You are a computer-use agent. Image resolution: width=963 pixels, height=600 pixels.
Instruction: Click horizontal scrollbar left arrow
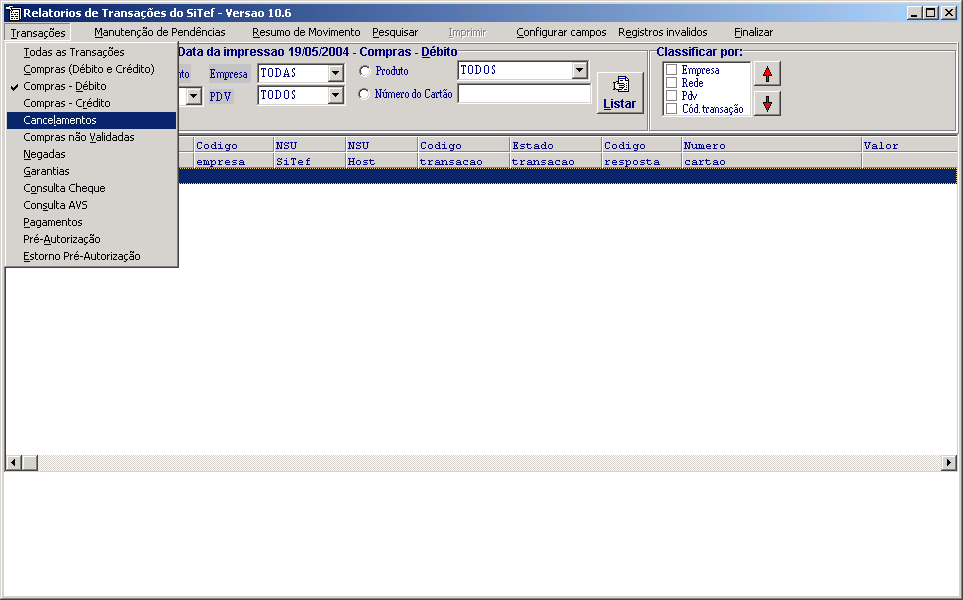14,462
